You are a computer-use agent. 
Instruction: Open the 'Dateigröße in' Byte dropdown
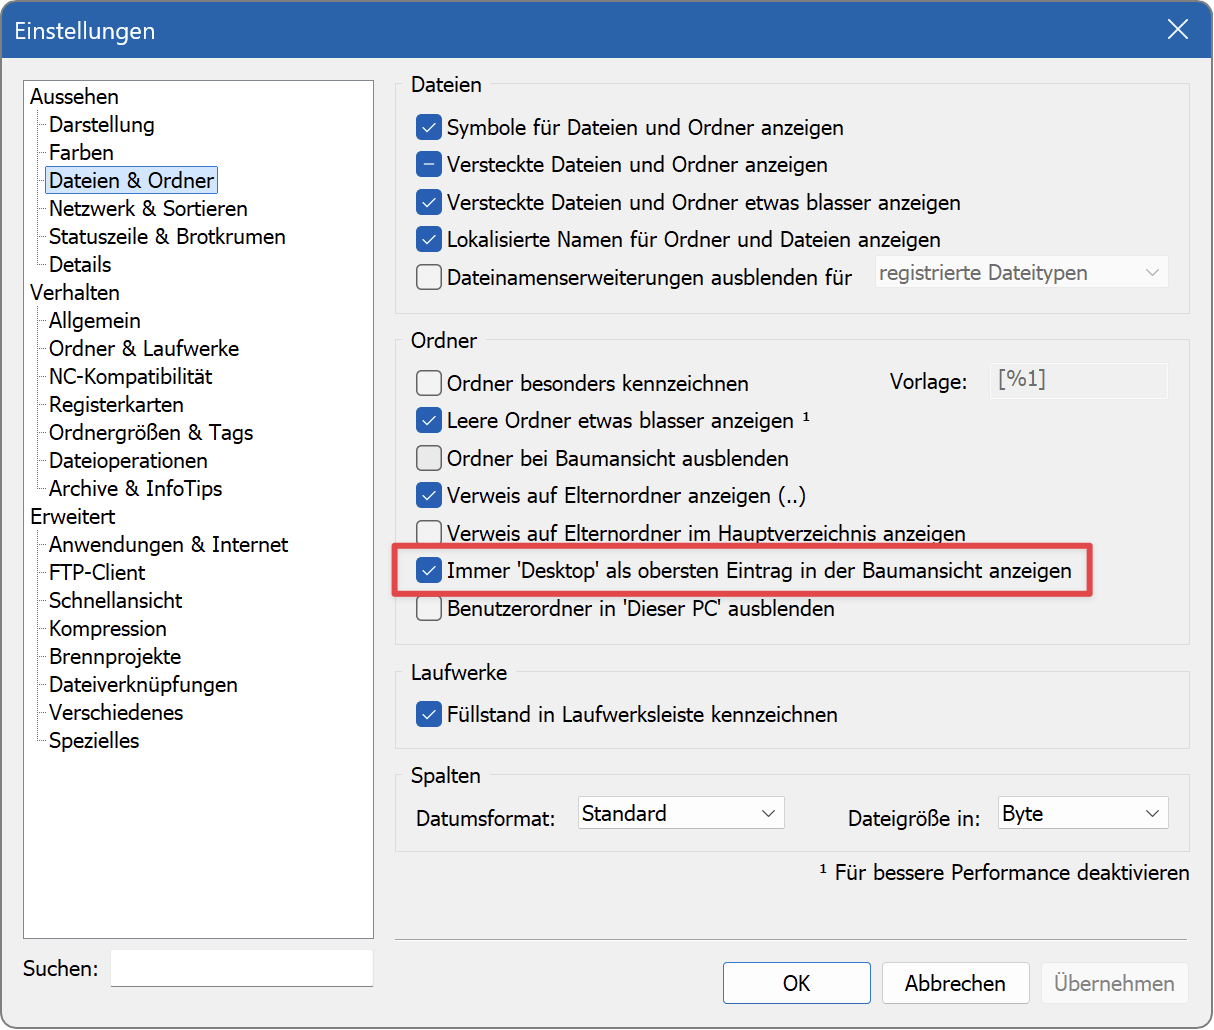1082,814
